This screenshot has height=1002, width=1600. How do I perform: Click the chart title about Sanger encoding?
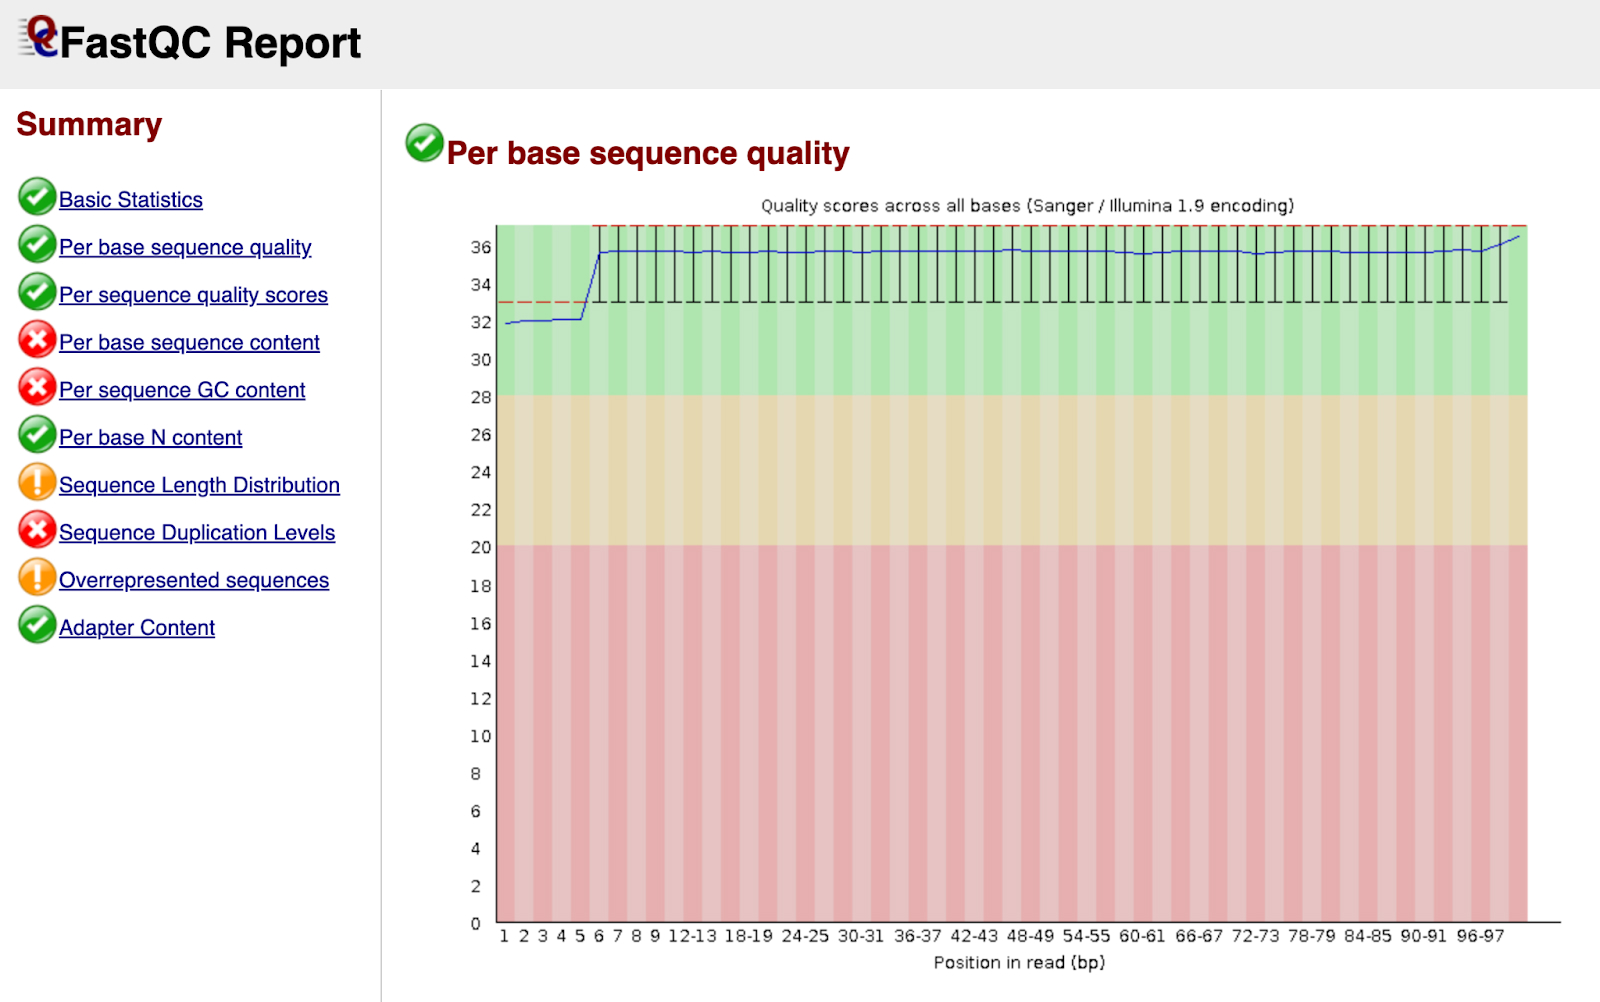1027,206
